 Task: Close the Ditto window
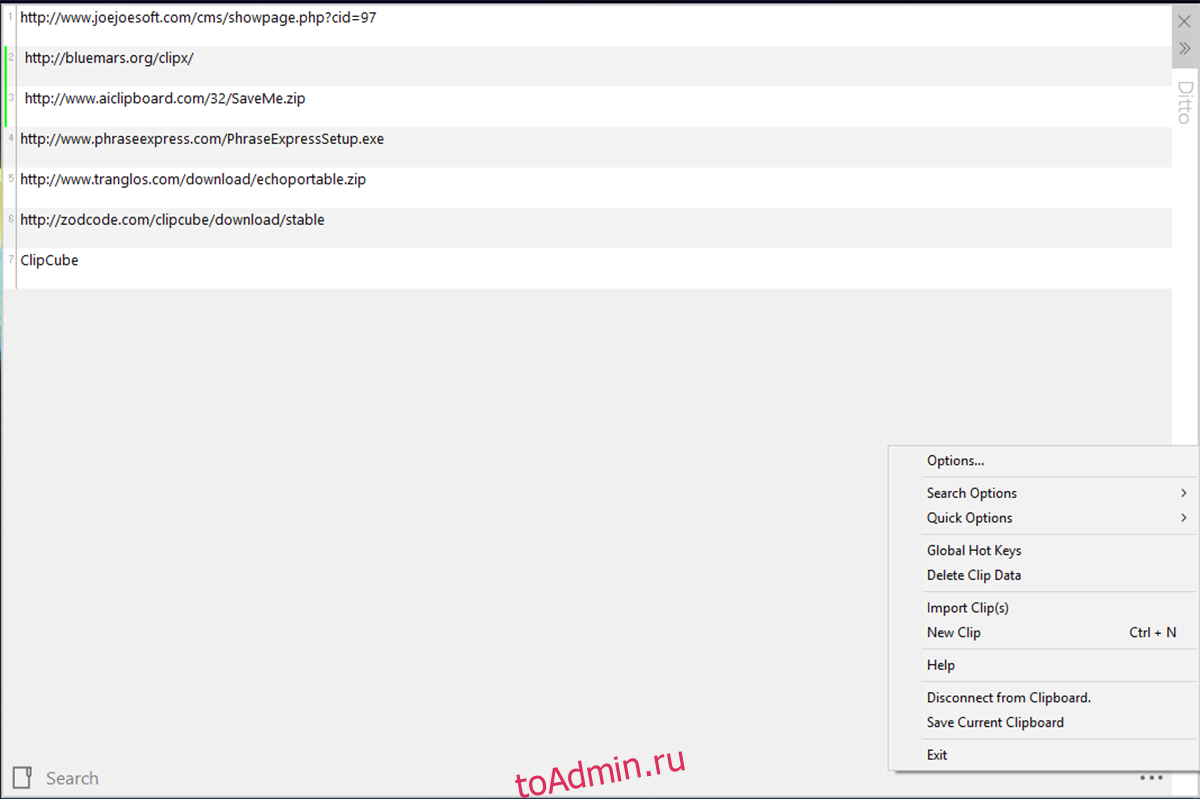click(1185, 20)
